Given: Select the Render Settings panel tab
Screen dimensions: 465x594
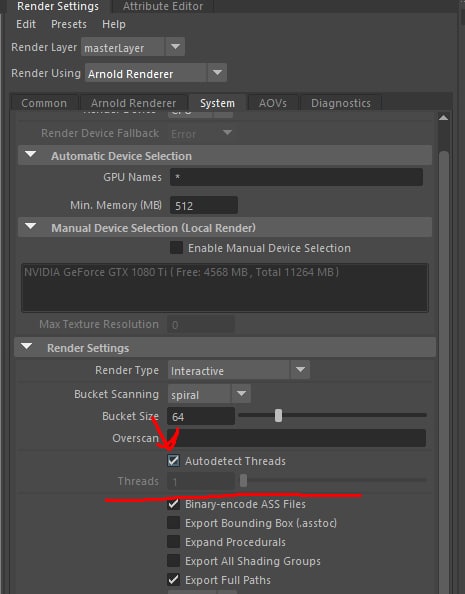Looking at the screenshot, I should 58,6.
